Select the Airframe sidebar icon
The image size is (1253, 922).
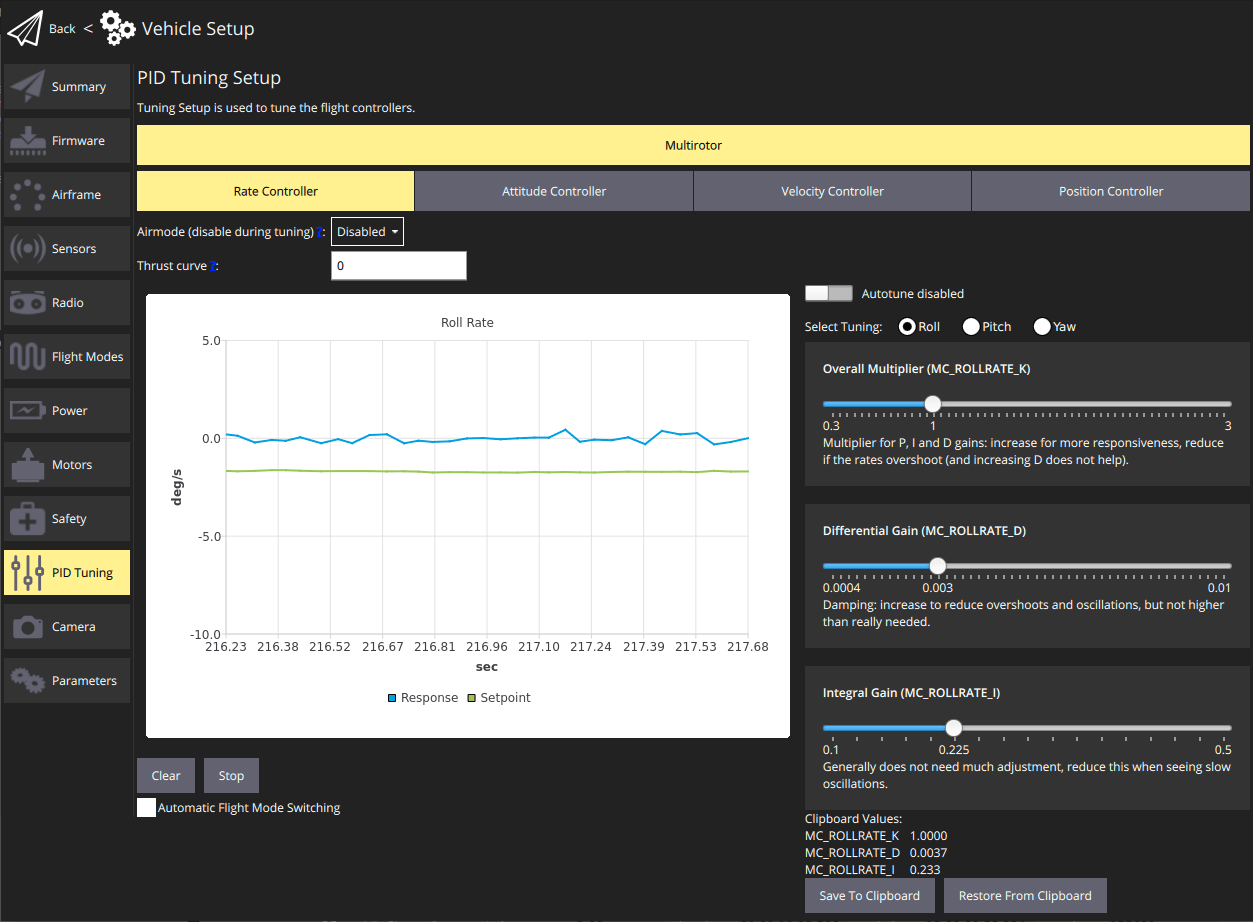[28, 195]
